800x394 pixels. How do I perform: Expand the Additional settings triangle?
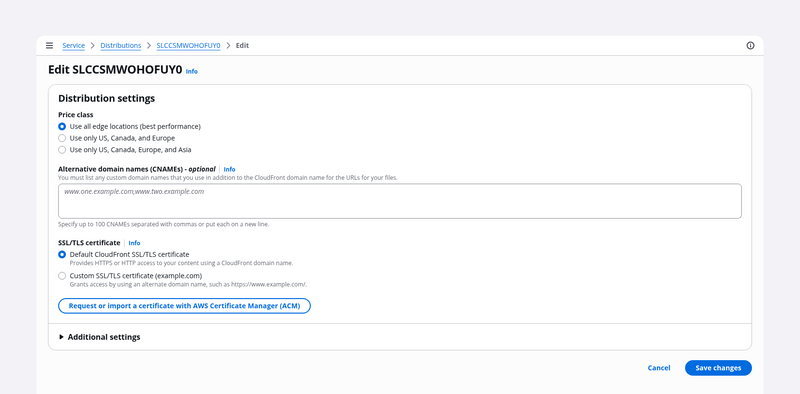click(61, 337)
